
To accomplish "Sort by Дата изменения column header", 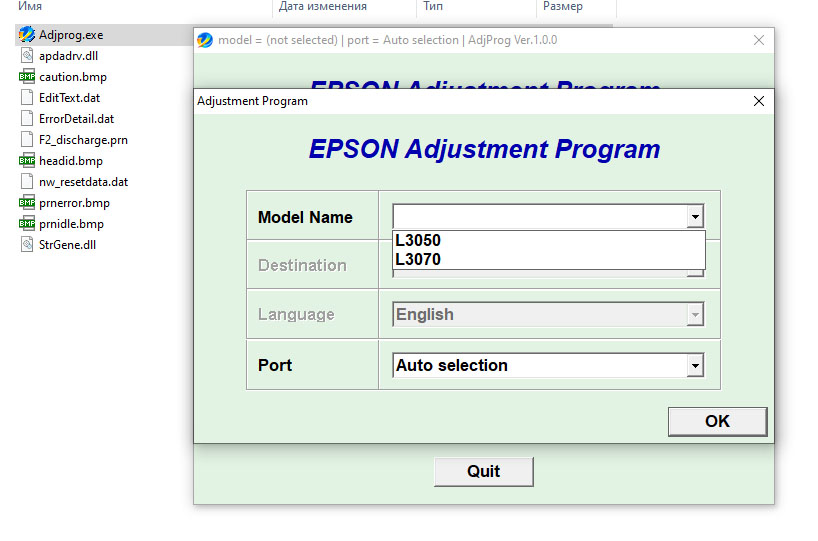I will (322, 7).
